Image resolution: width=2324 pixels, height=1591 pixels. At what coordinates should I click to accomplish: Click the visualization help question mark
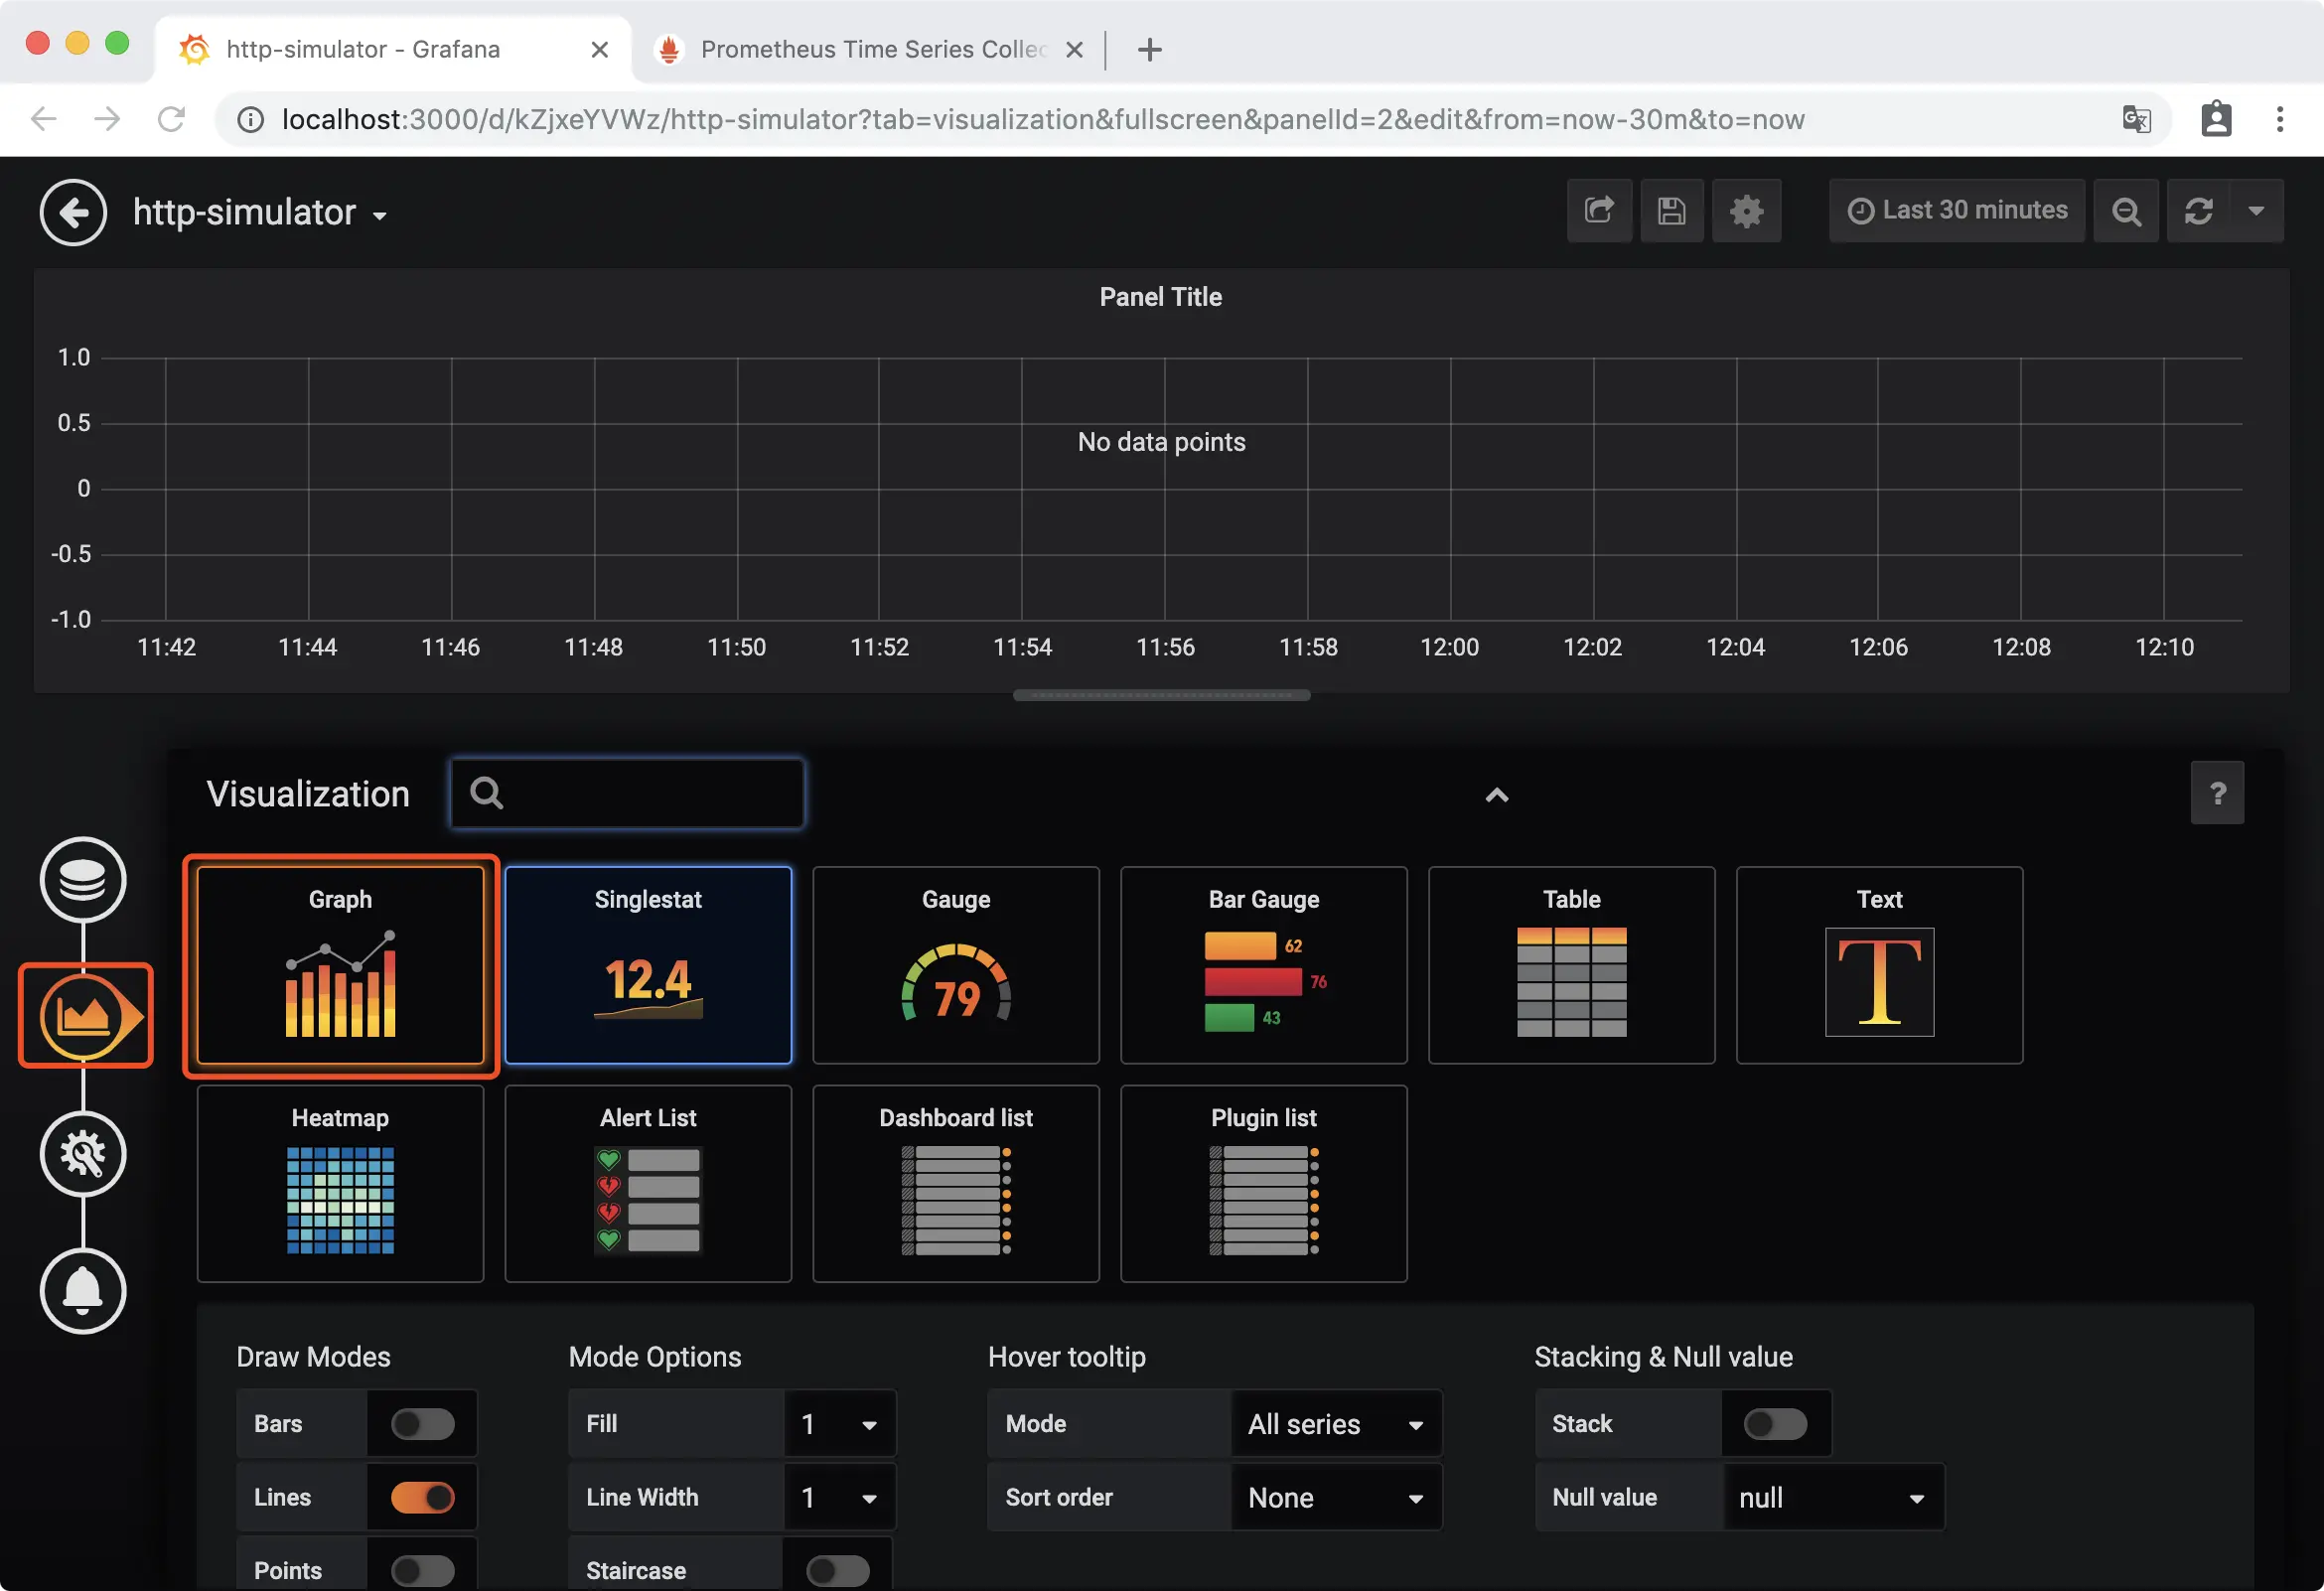point(2217,793)
